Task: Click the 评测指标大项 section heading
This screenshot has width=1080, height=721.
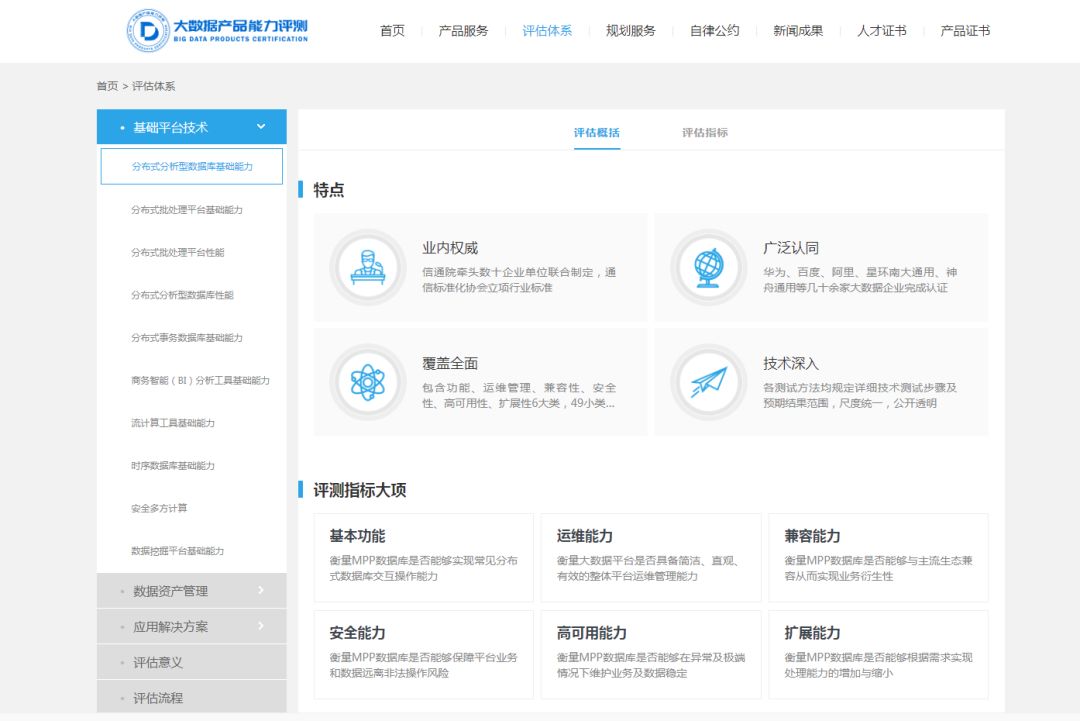Action: (360, 490)
